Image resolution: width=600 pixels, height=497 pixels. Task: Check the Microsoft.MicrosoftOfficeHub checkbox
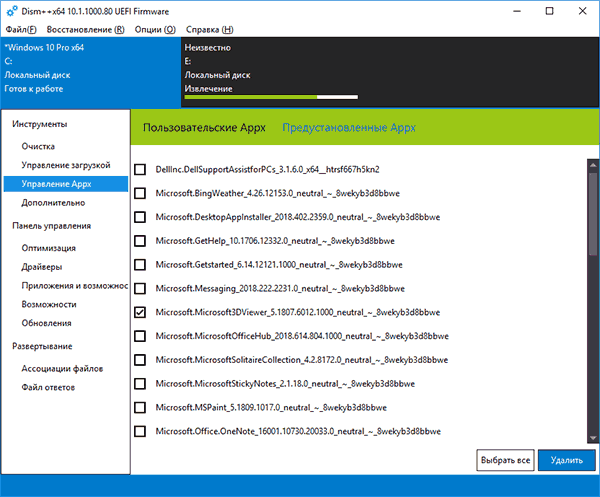(140, 336)
